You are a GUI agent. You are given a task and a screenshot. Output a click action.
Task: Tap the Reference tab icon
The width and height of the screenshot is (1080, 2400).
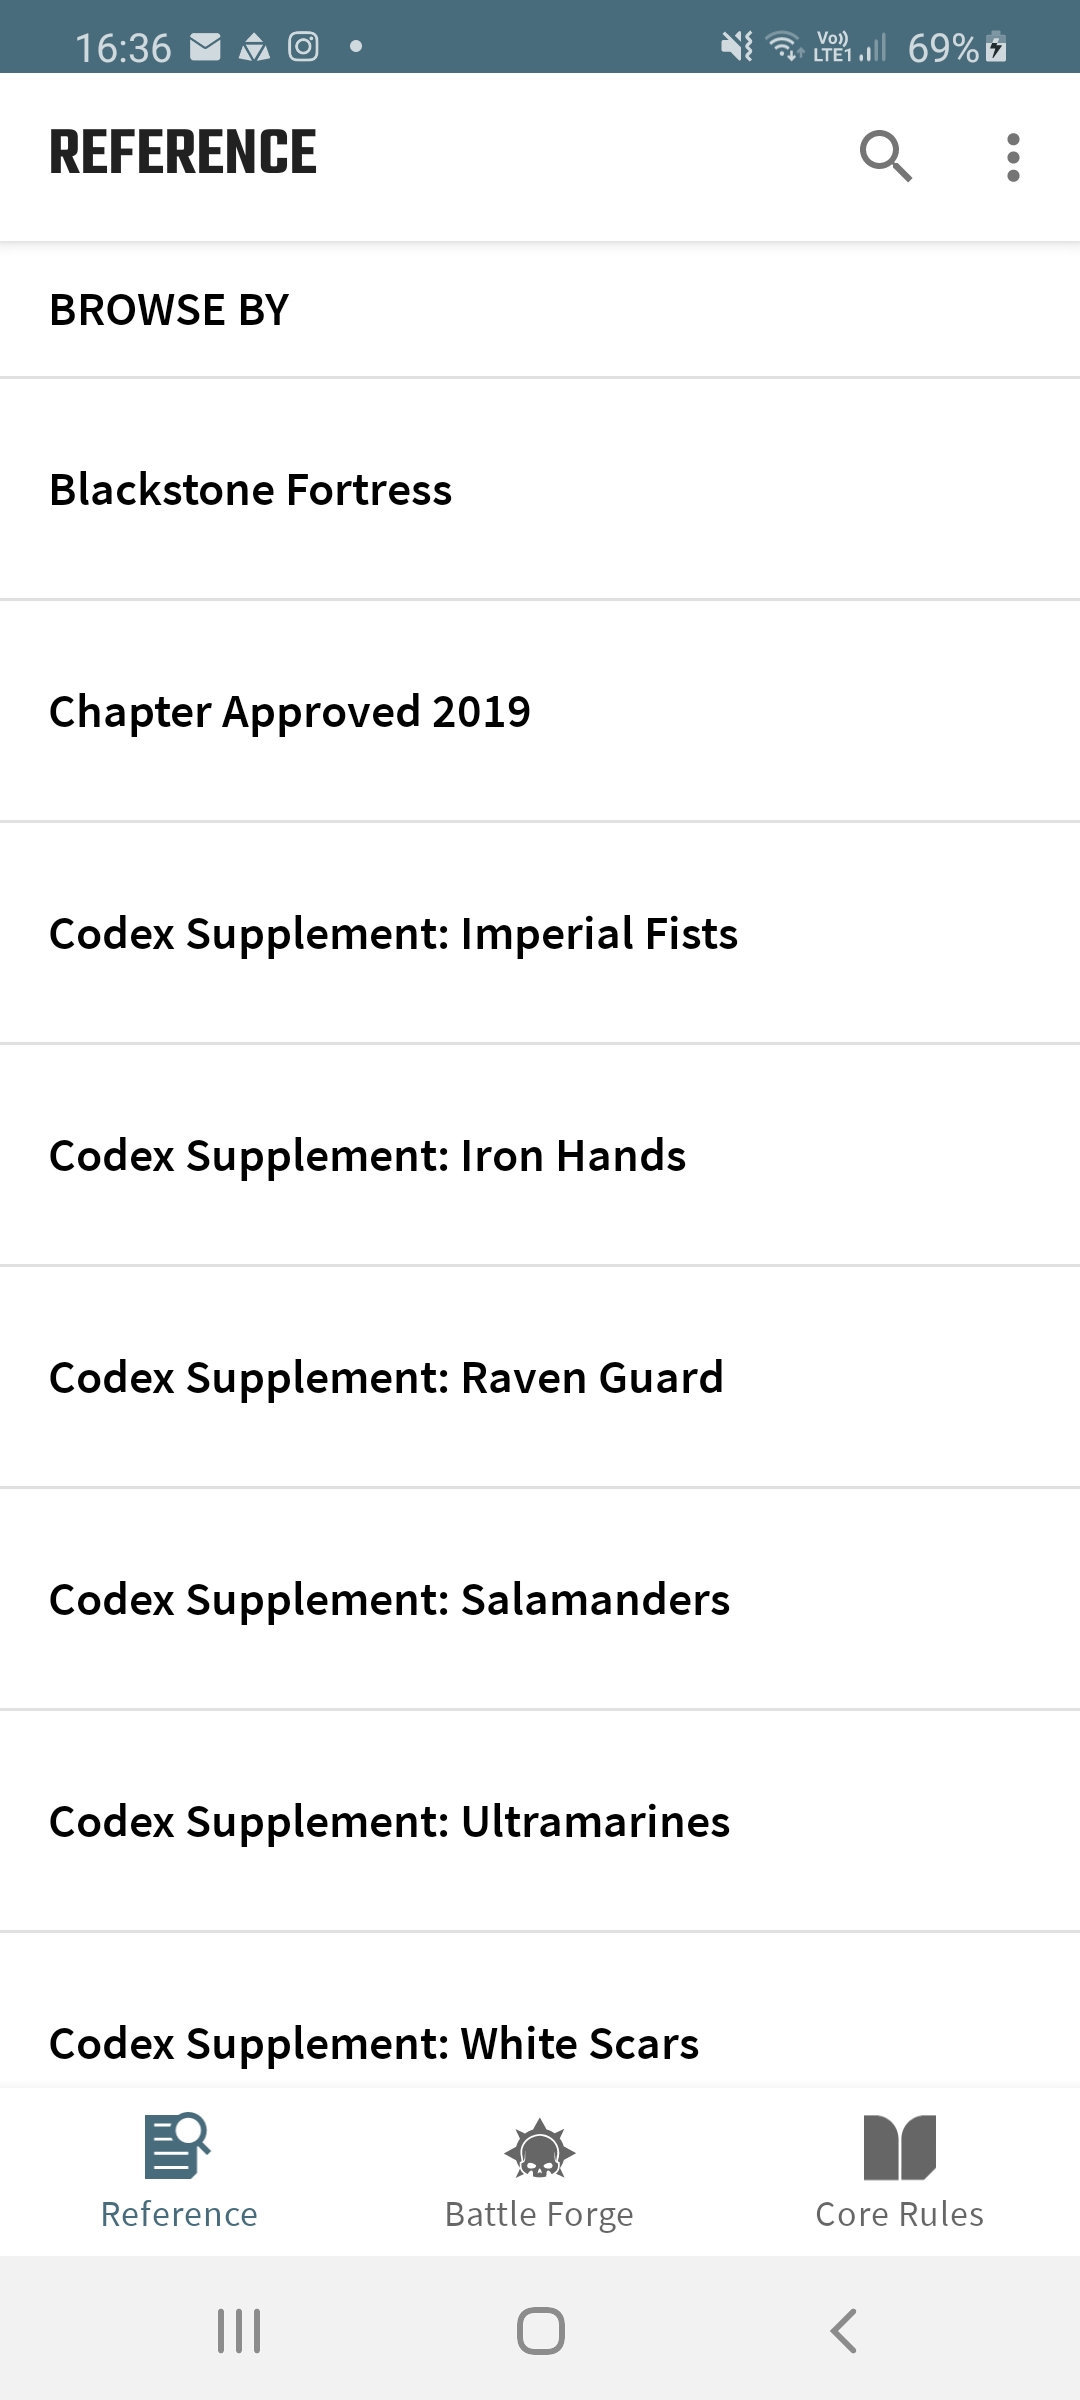point(178,2146)
